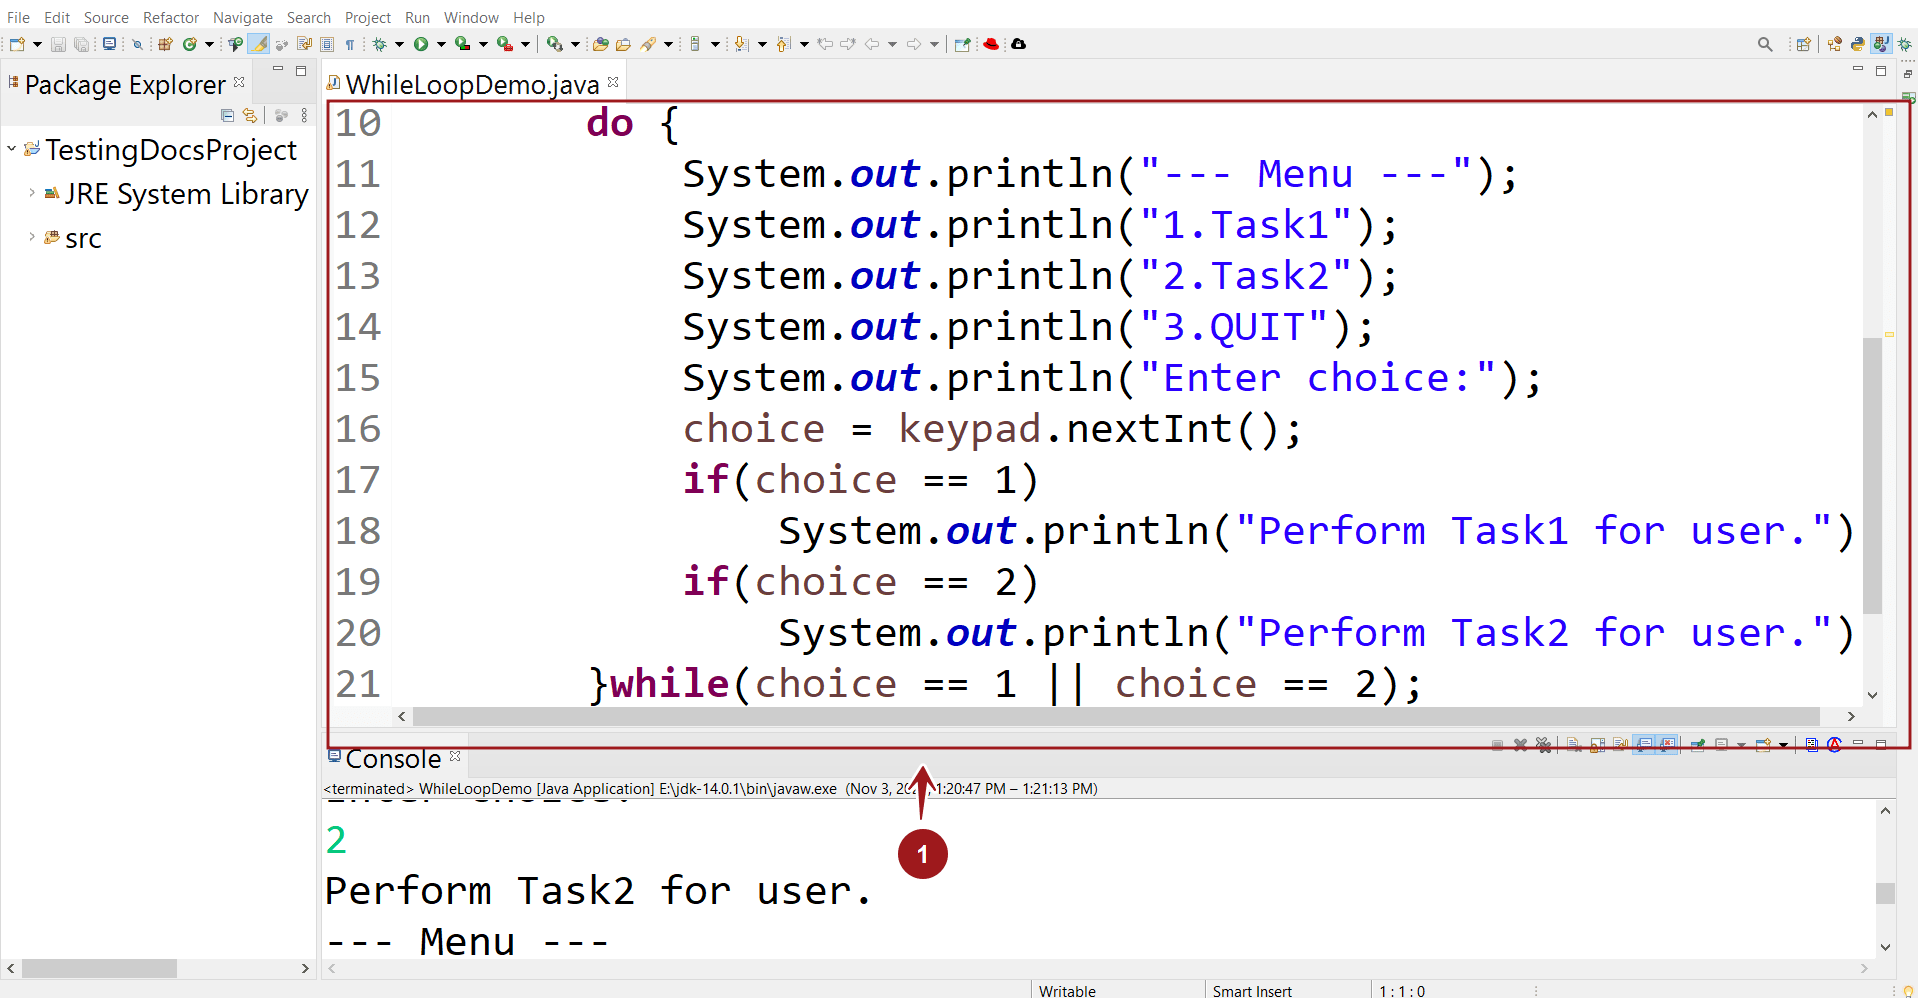Remove all terminated launches from Console
The image size is (1918, 998).
[1542, 744]
